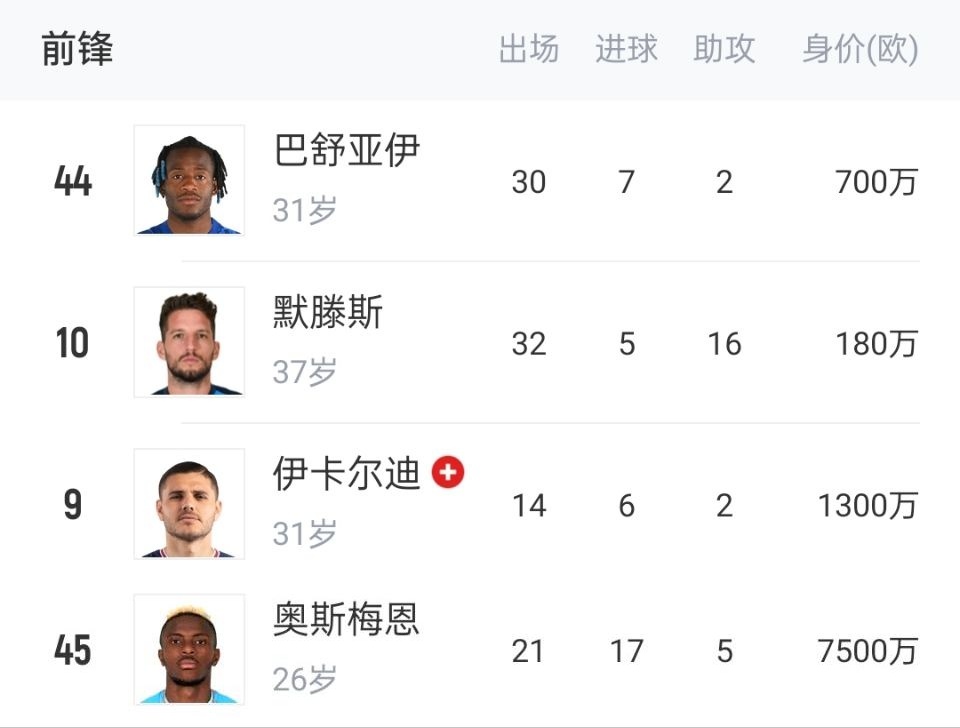Open 奥斯梅恩 player photo
This screenshot has height=728, width=960.
coord(189,649)
